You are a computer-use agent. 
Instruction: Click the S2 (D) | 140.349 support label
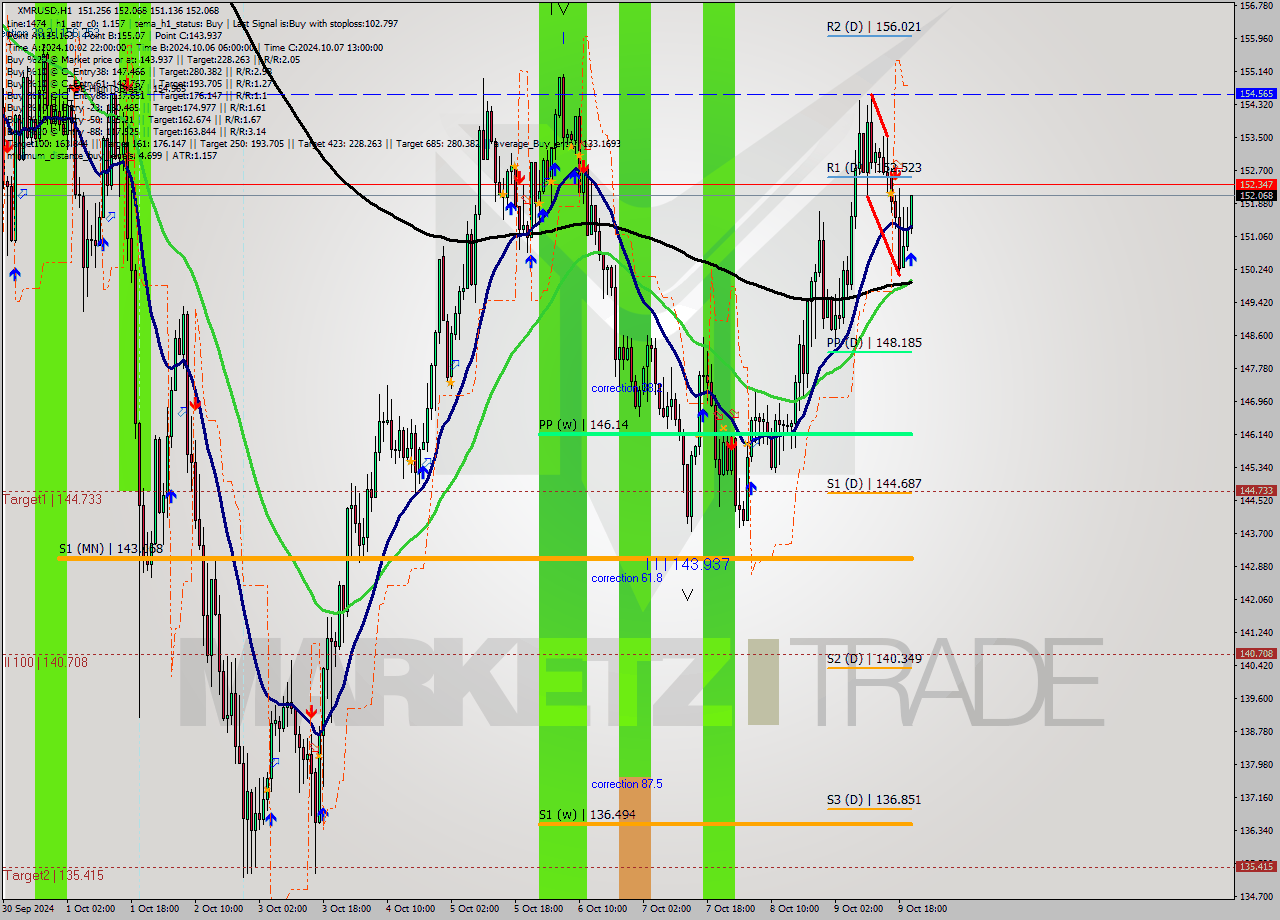[x=873, y=659]
